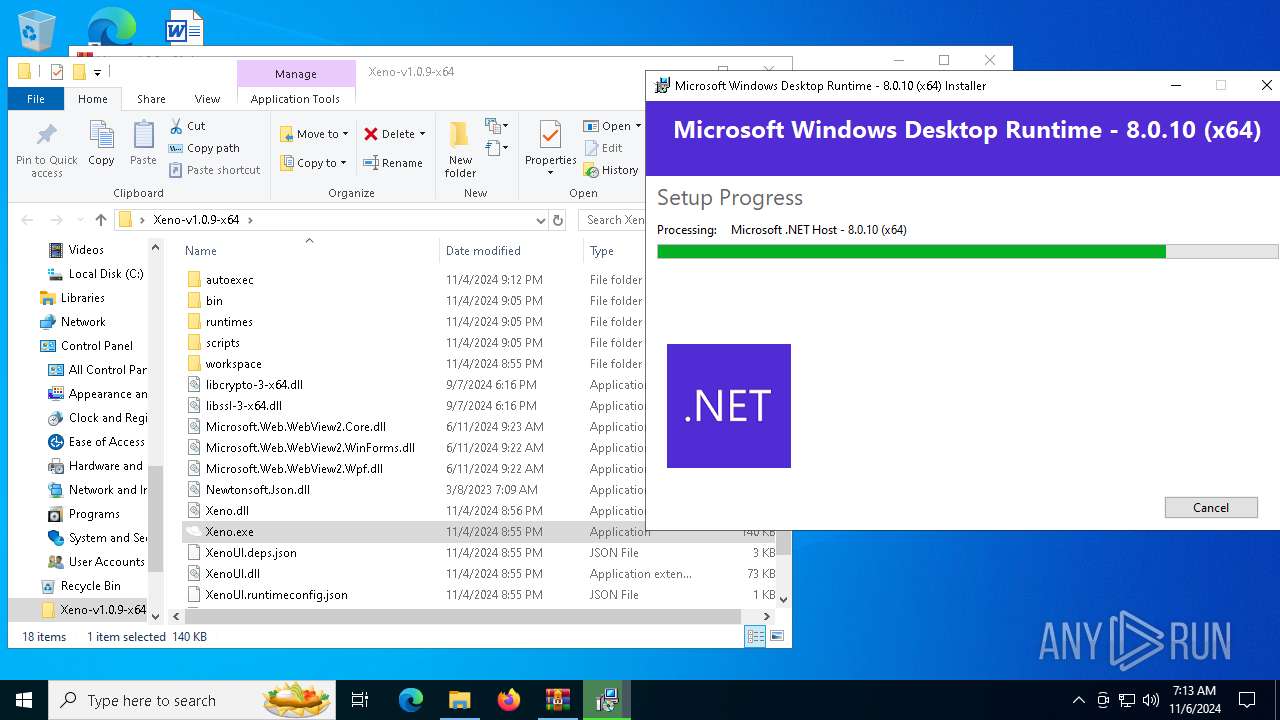Viewport: 1280px width, 720px height.
Task: Switch to the View ribbon tab
Action: point(207,99)
